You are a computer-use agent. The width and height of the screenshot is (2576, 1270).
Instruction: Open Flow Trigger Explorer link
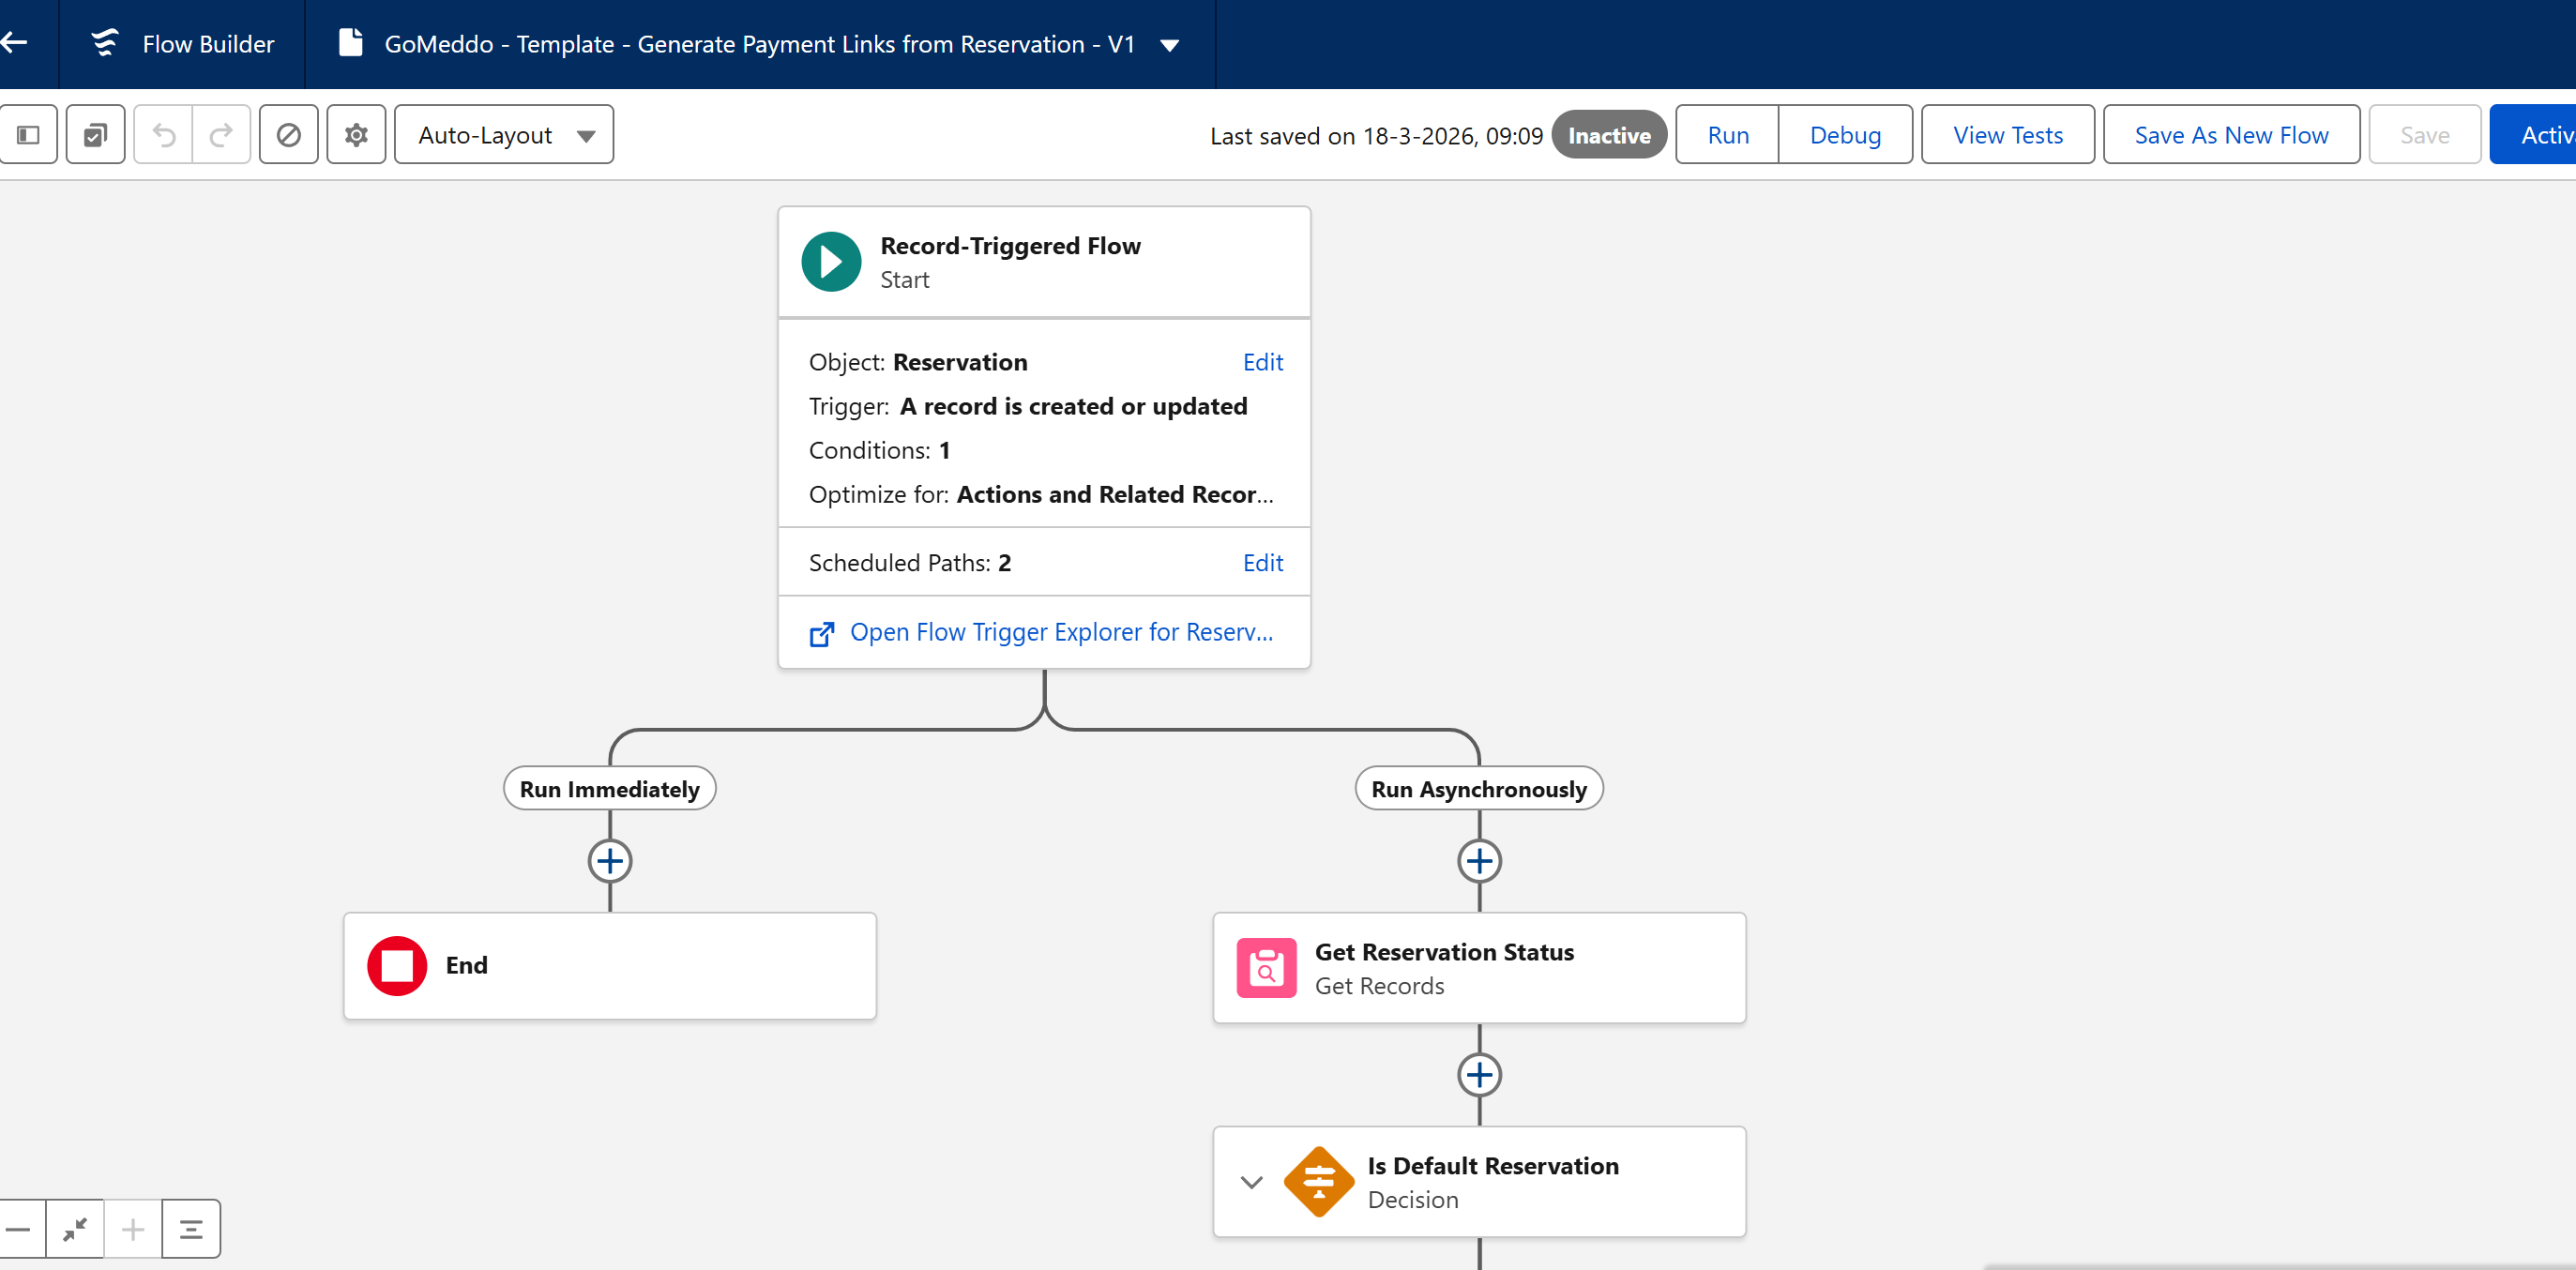1060,632
